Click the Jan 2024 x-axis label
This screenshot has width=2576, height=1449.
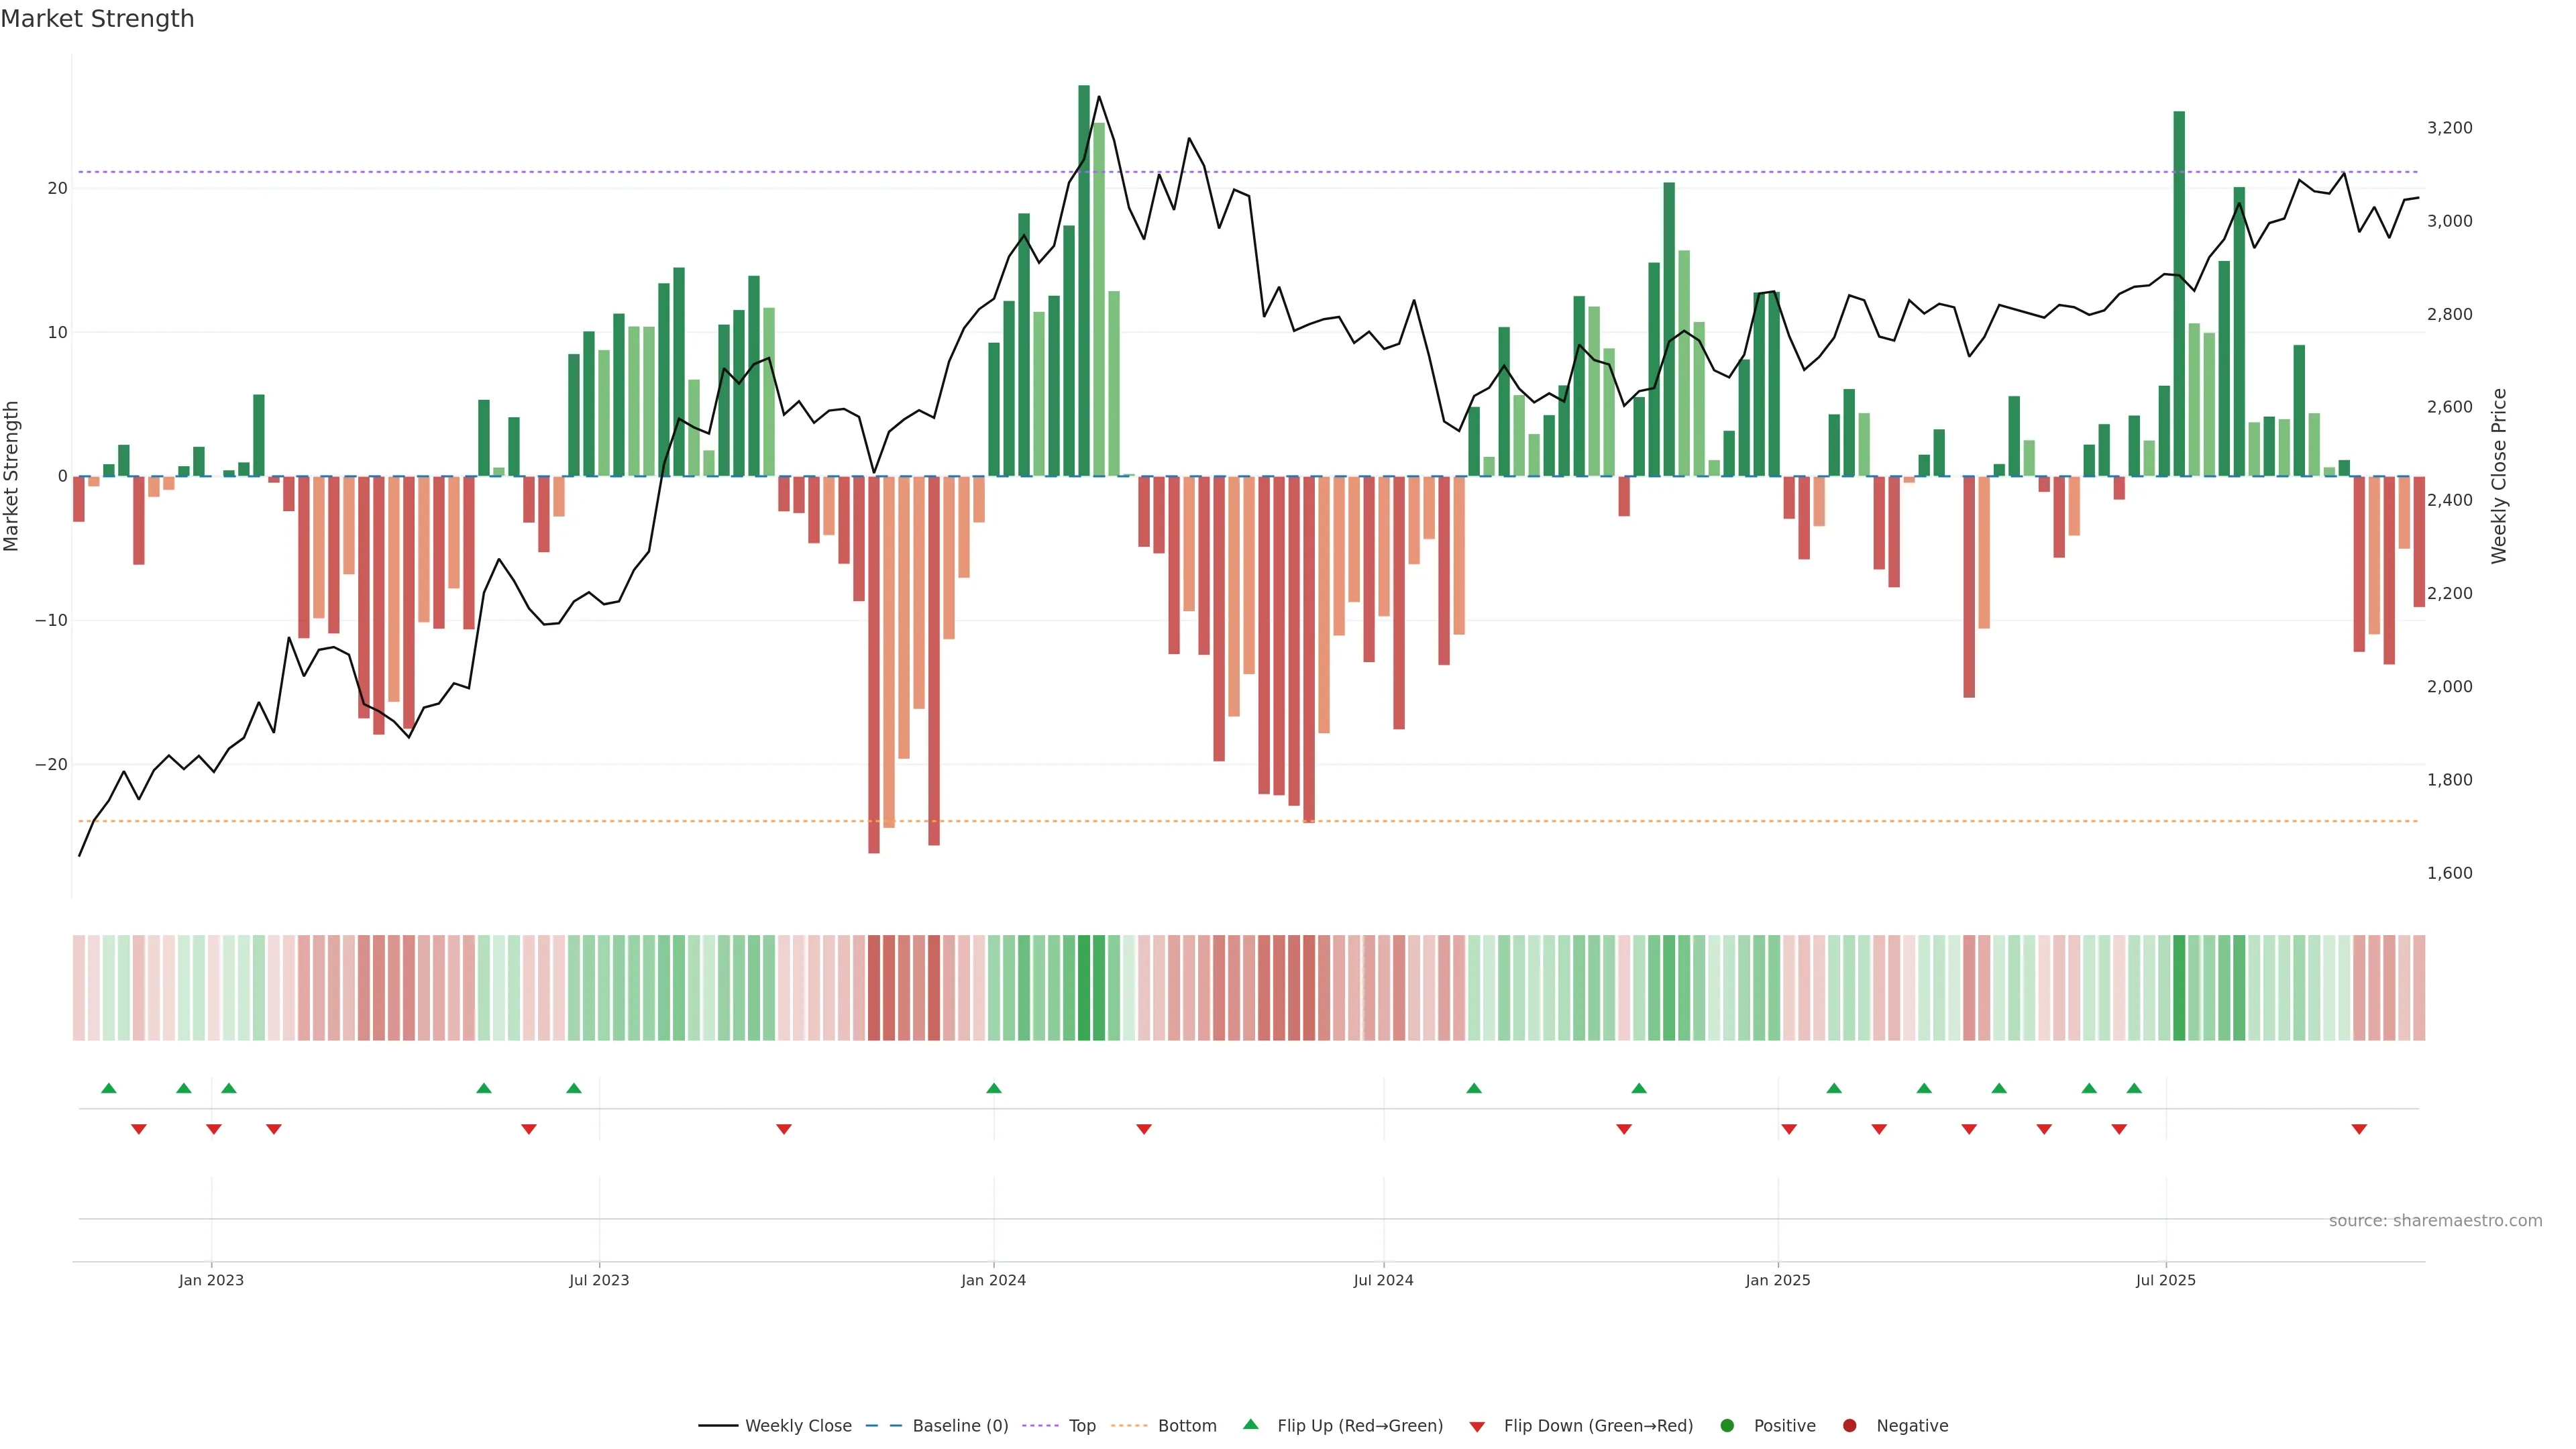click(993, 1280)
